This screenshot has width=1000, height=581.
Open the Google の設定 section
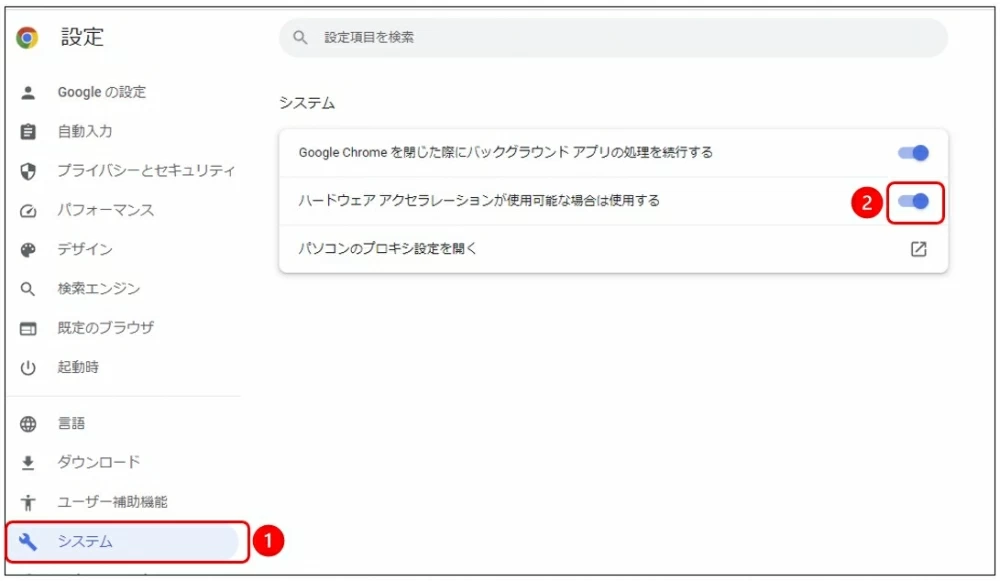coord(100,92)
